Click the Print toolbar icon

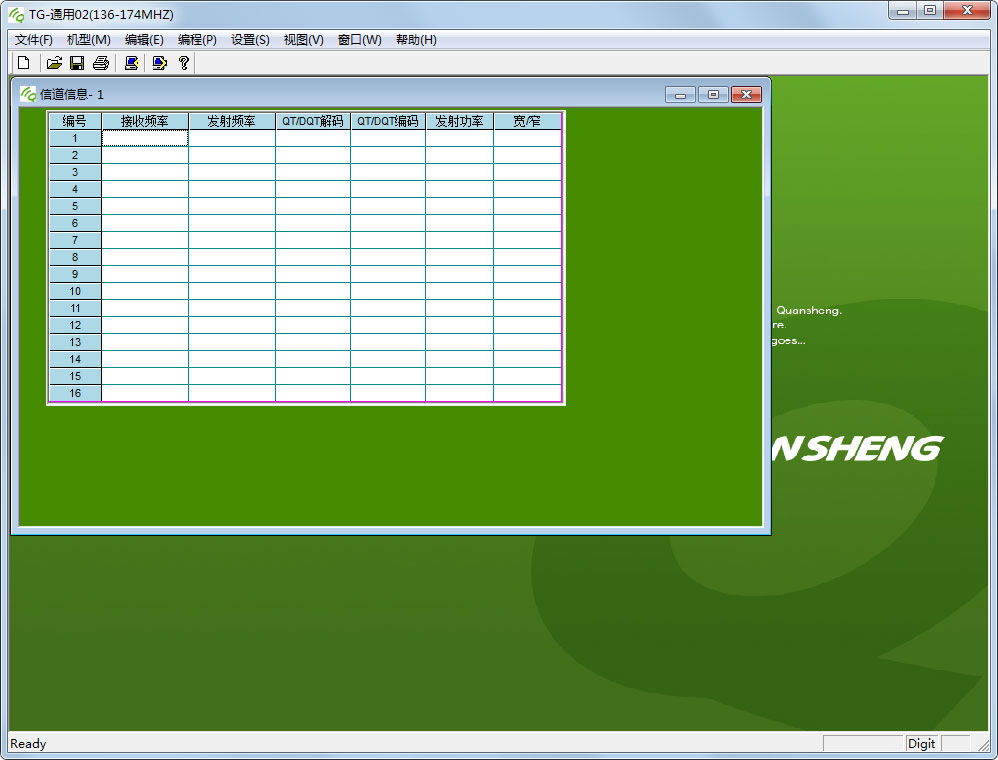100,63
